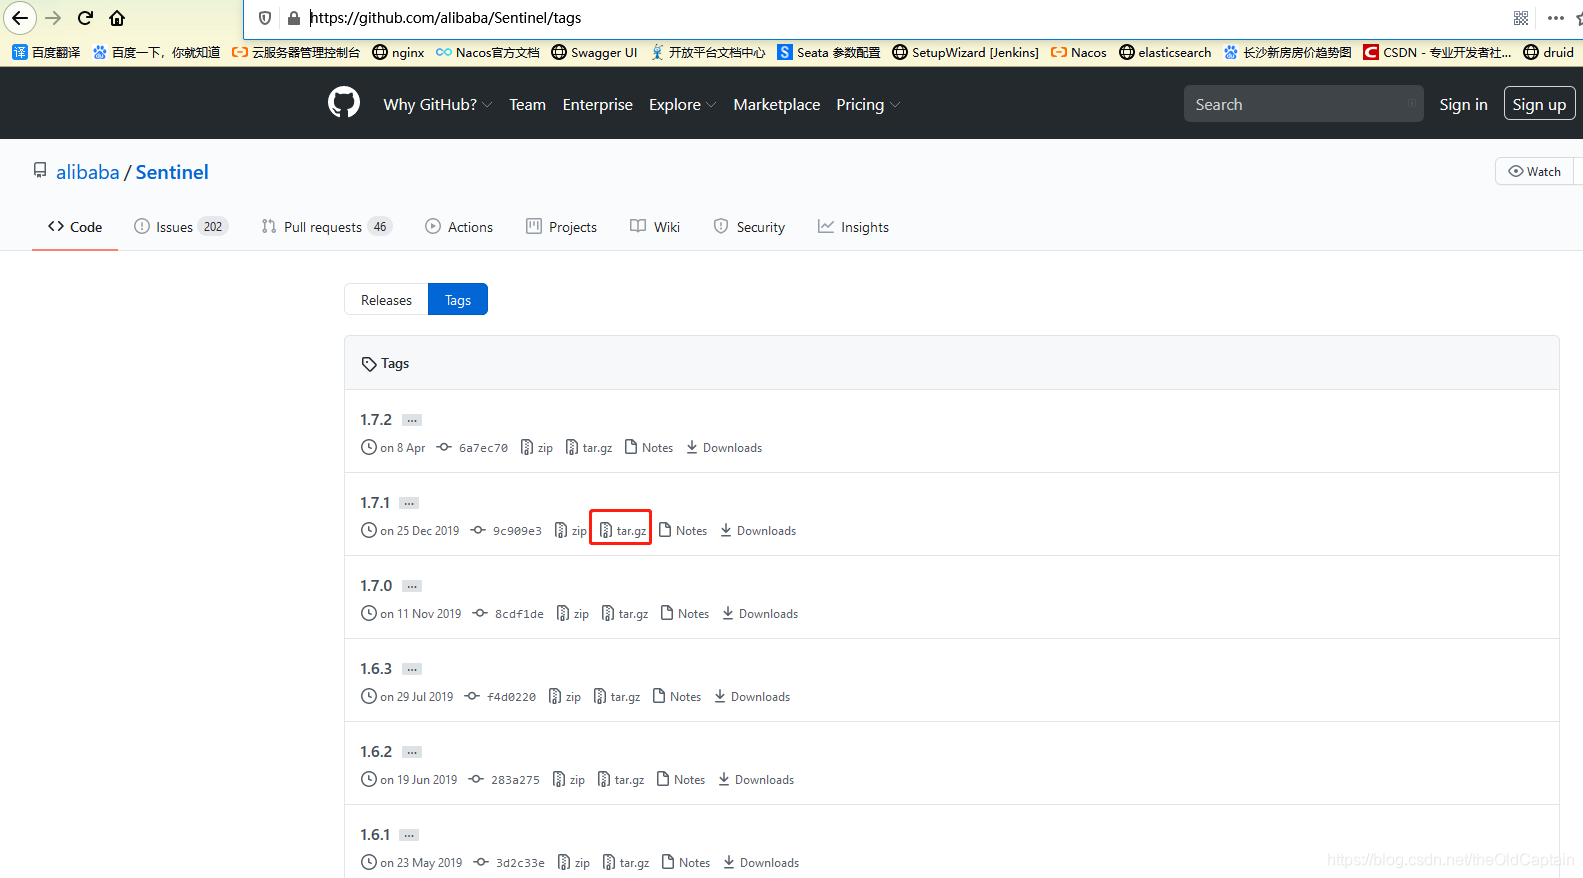Click Sign in
This screenshot has height=878, width=1583.
(x=1463, y=104)
